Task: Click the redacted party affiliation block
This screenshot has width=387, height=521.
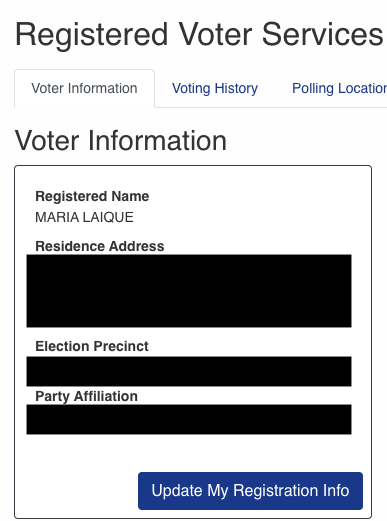Action: click(189, 419)
